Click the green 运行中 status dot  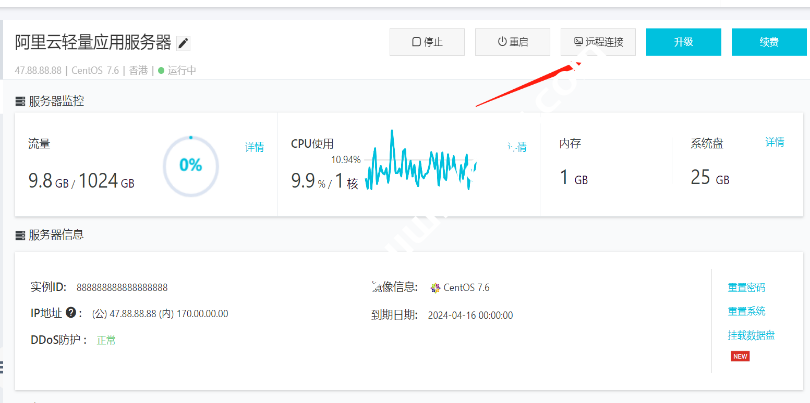(x=161, y=71)
